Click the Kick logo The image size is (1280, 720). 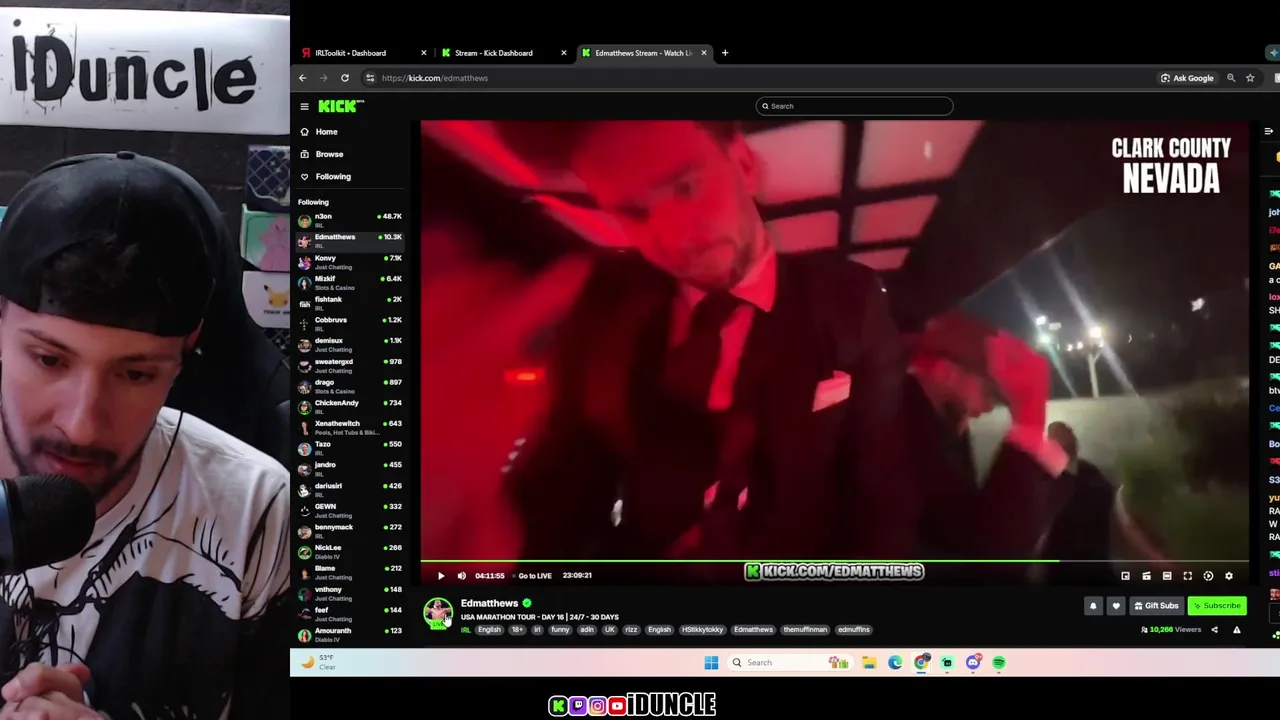tap(341, 106)
